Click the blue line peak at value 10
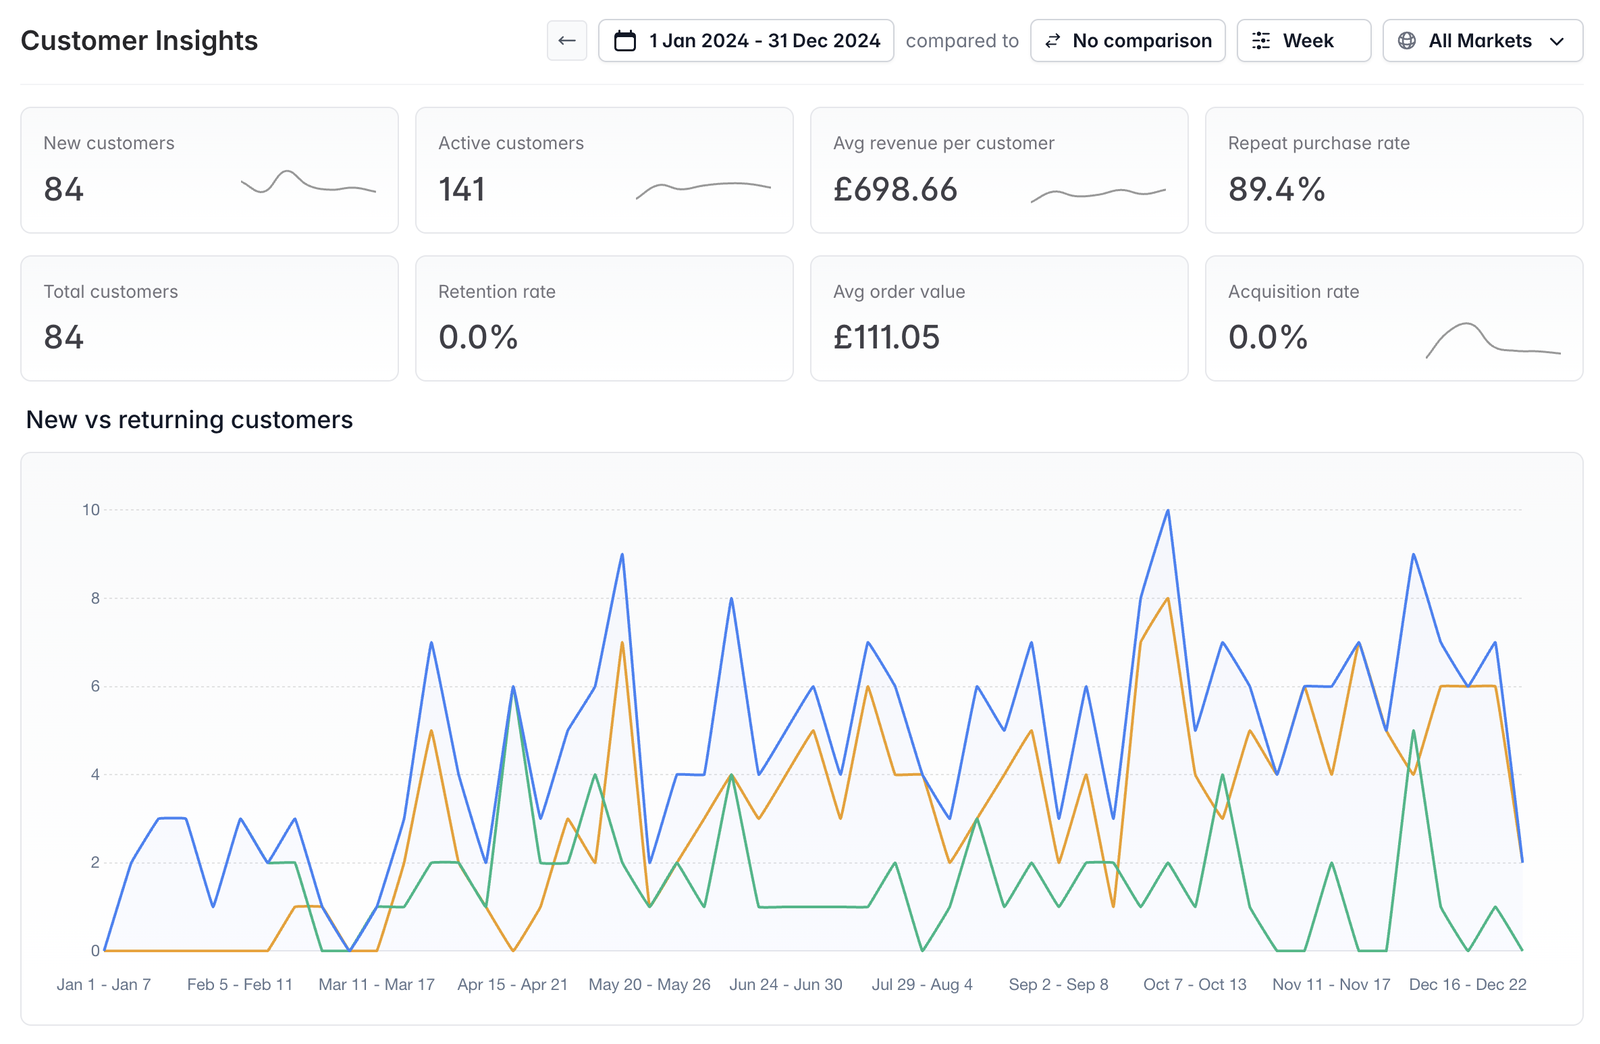1600x1044 pixels. pyautogui.click(x=1168, y=511)
